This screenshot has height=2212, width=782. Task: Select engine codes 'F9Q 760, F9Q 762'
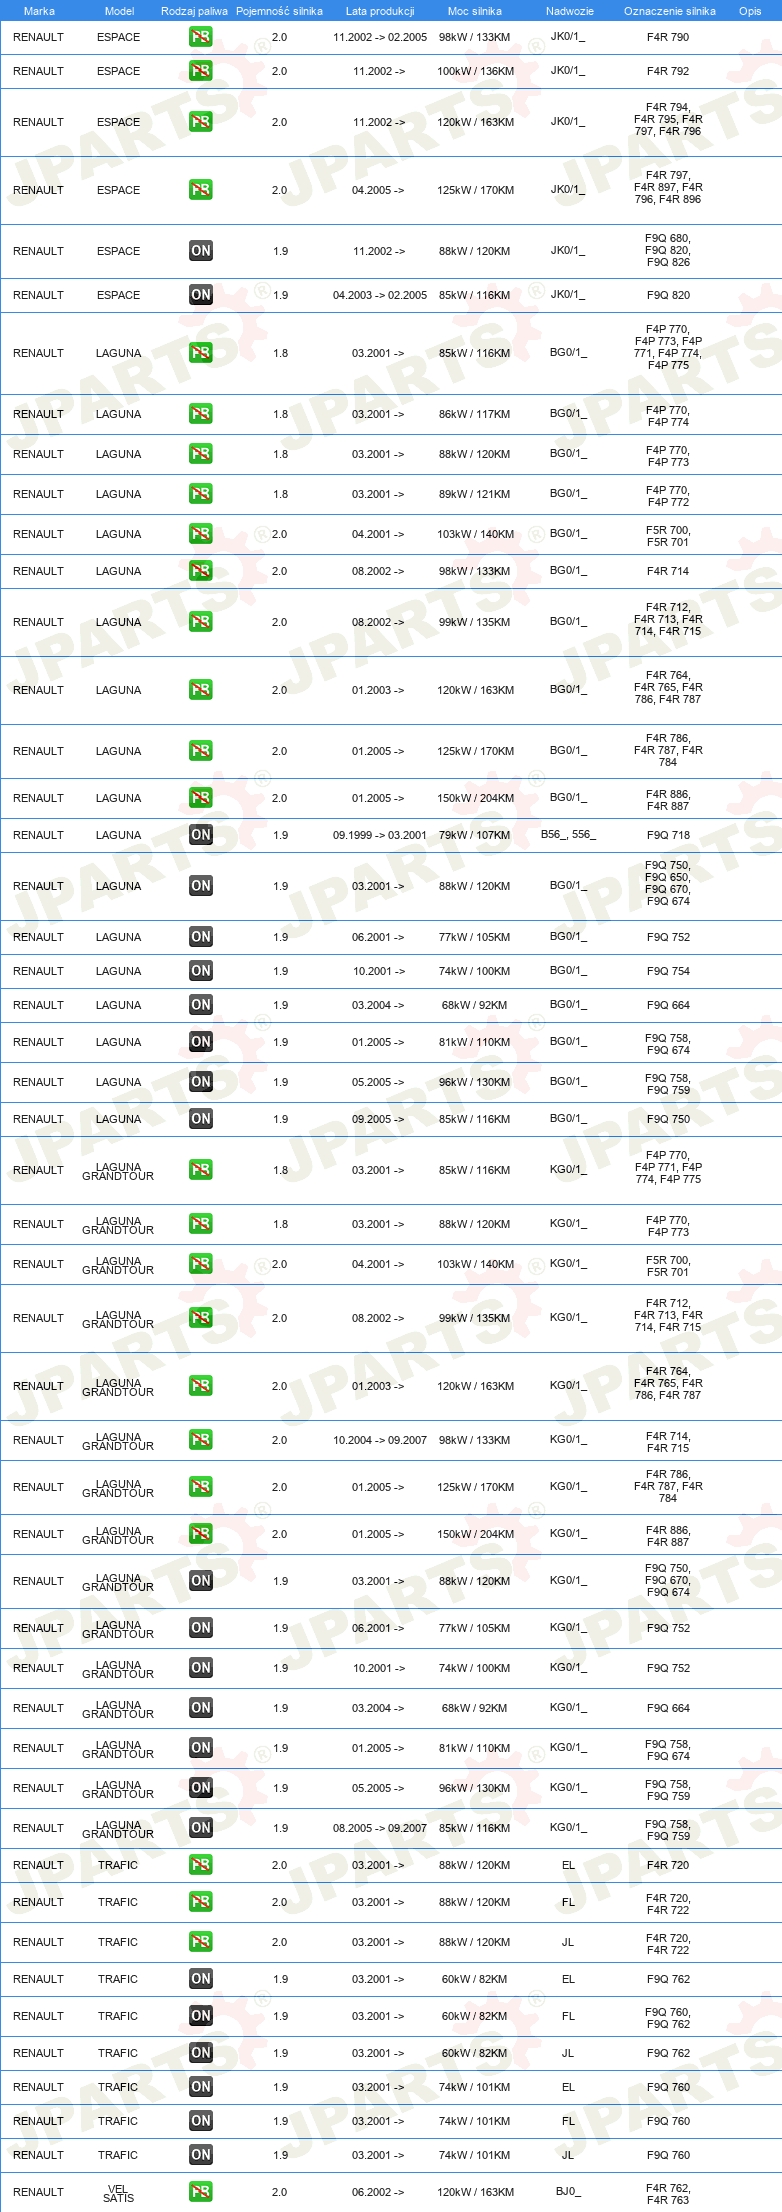click(x=668, y=2018)
